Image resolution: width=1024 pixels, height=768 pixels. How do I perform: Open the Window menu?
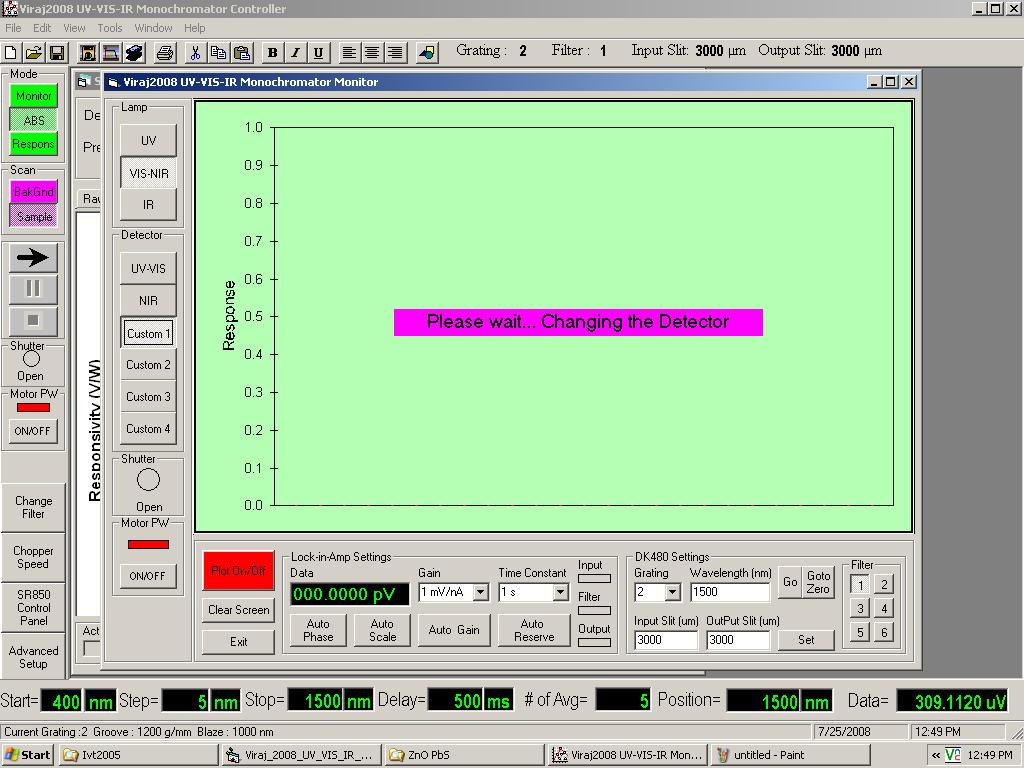pos(153,28)
